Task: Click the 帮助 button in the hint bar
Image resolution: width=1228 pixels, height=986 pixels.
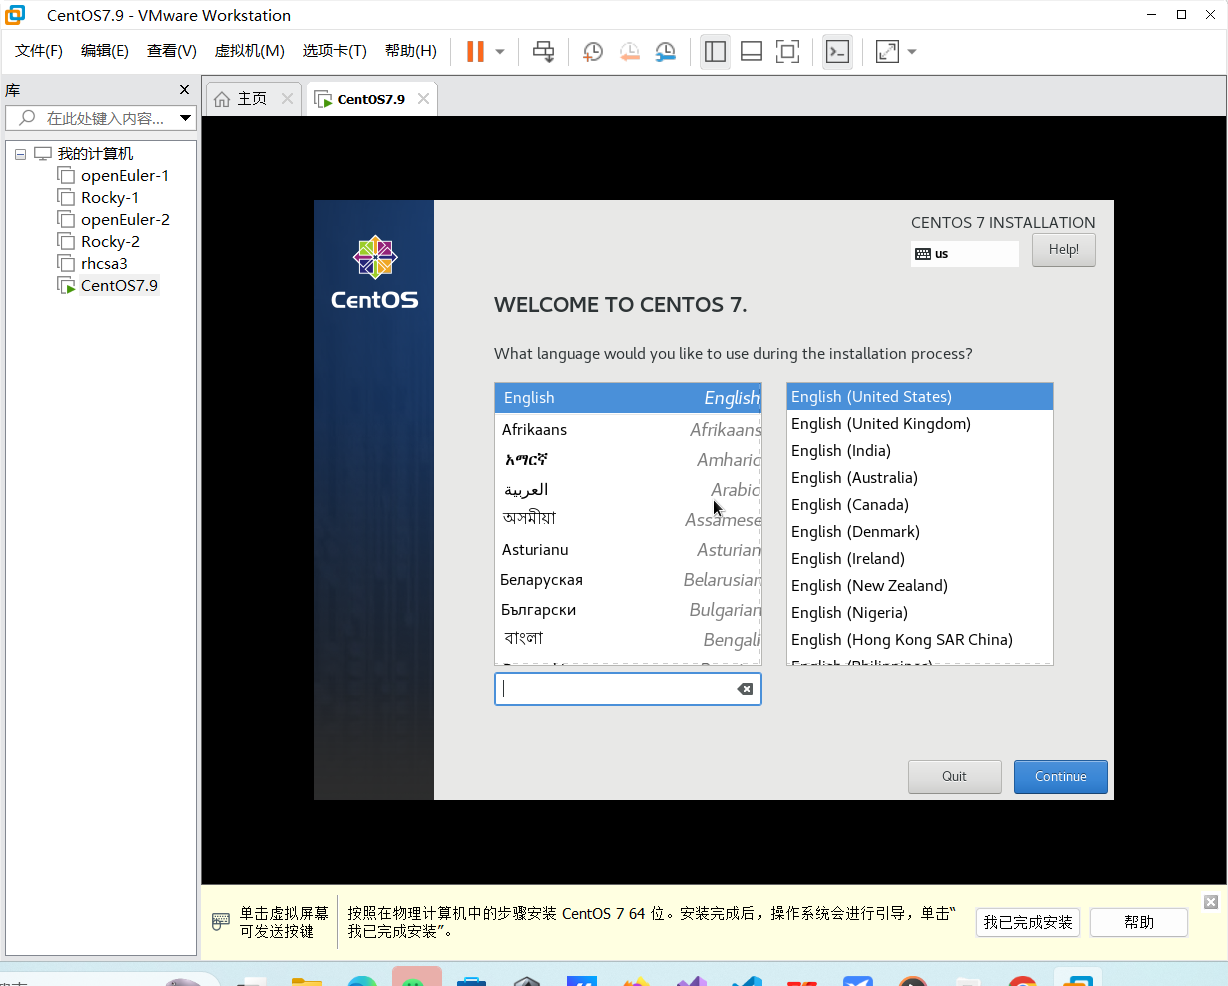Action: [x=1139, y=922]
